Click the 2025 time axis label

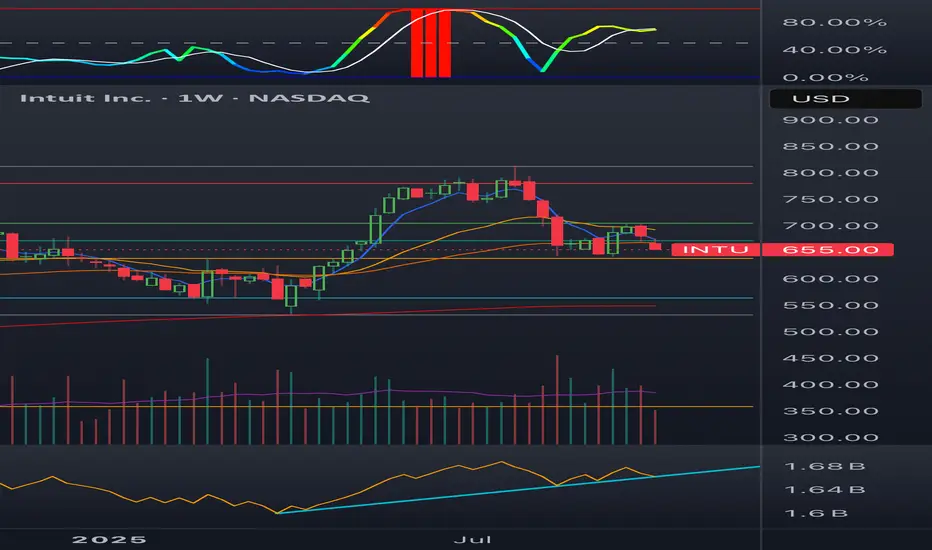[x=109, y=540]
